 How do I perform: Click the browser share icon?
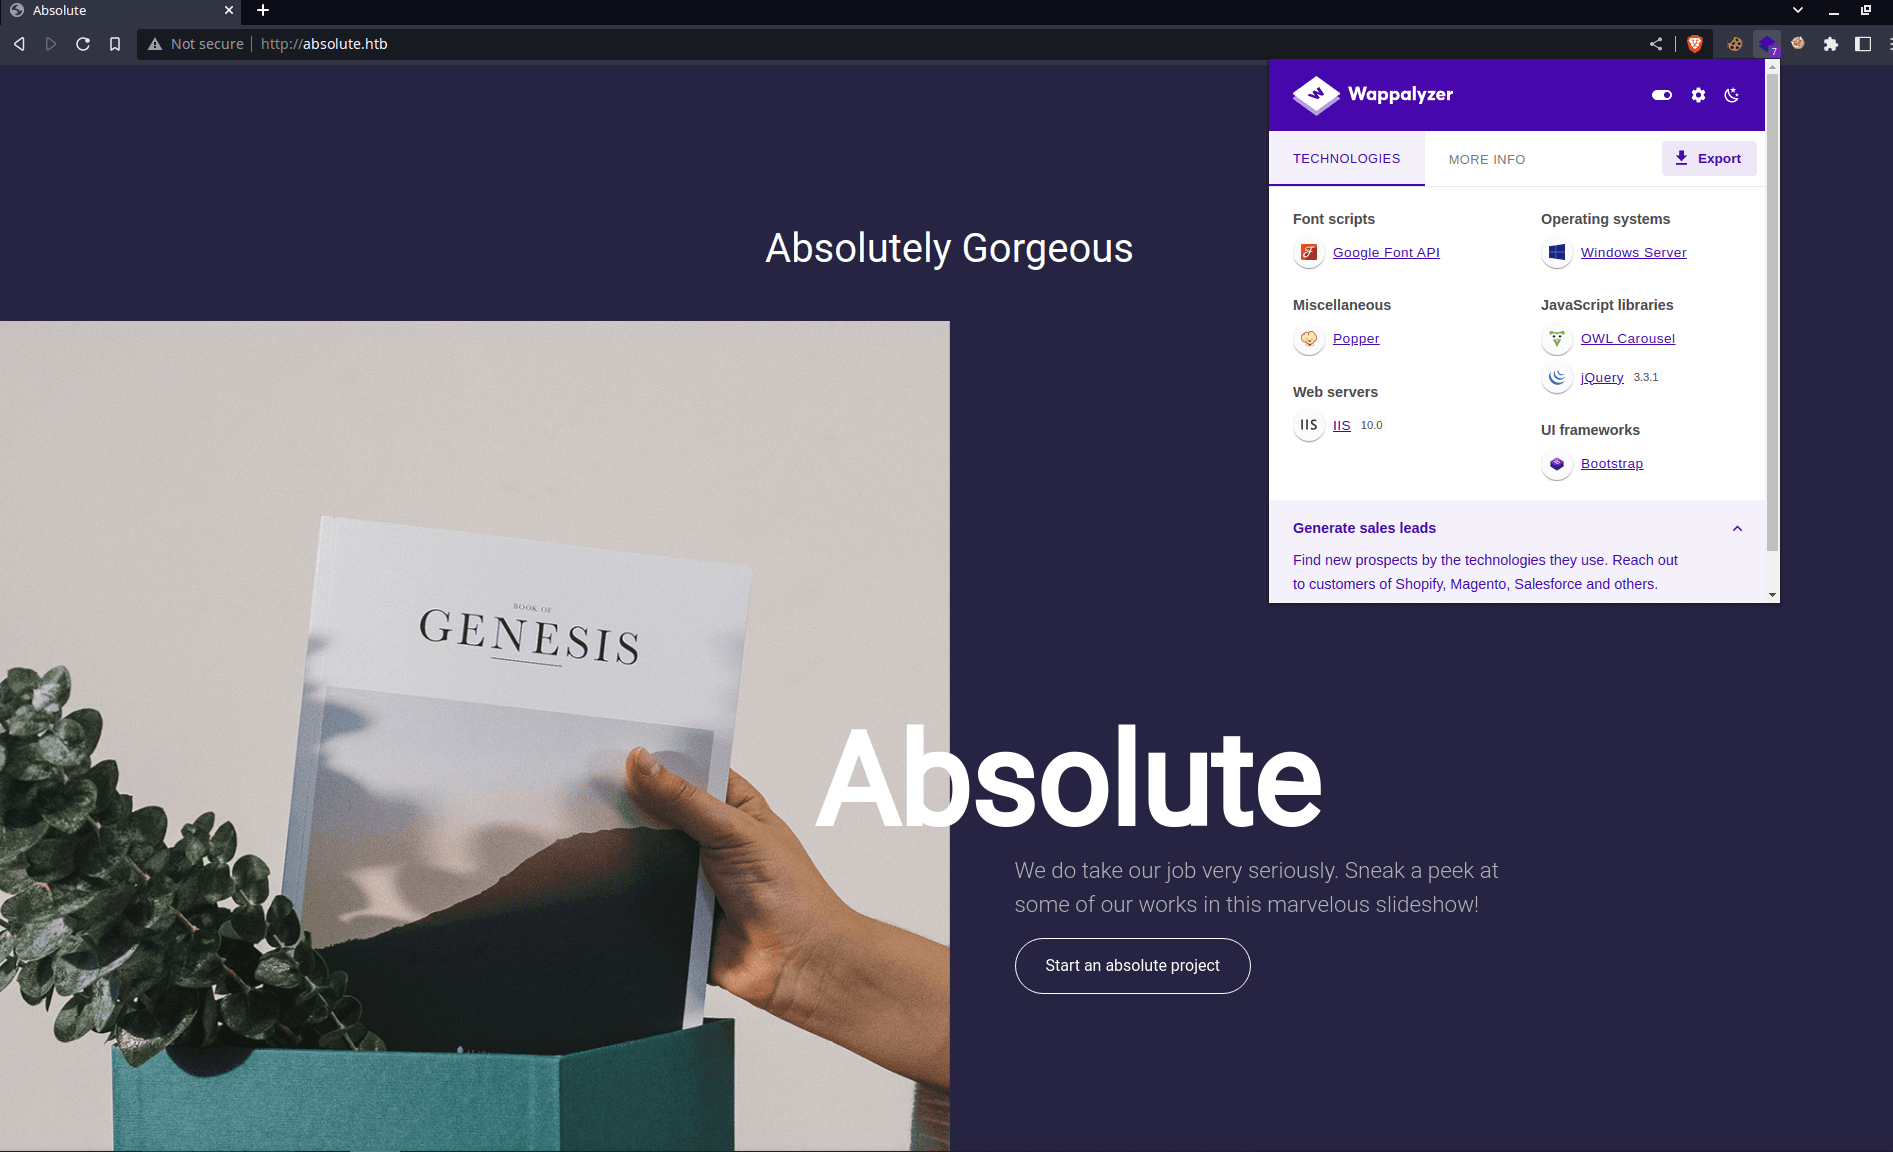coord(1656,44)
